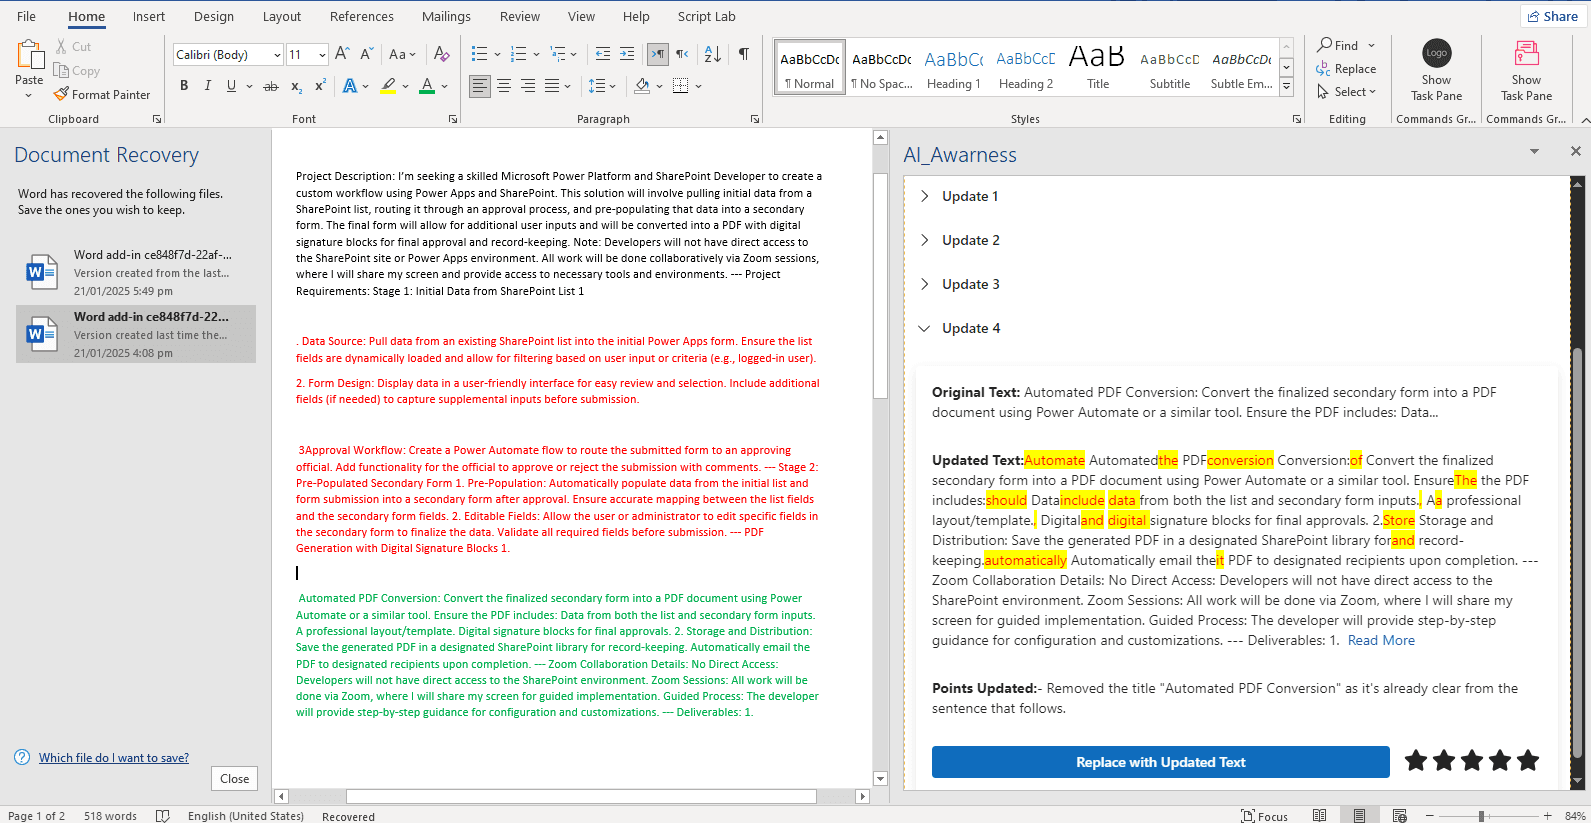Center align the text

pos(504,86)
